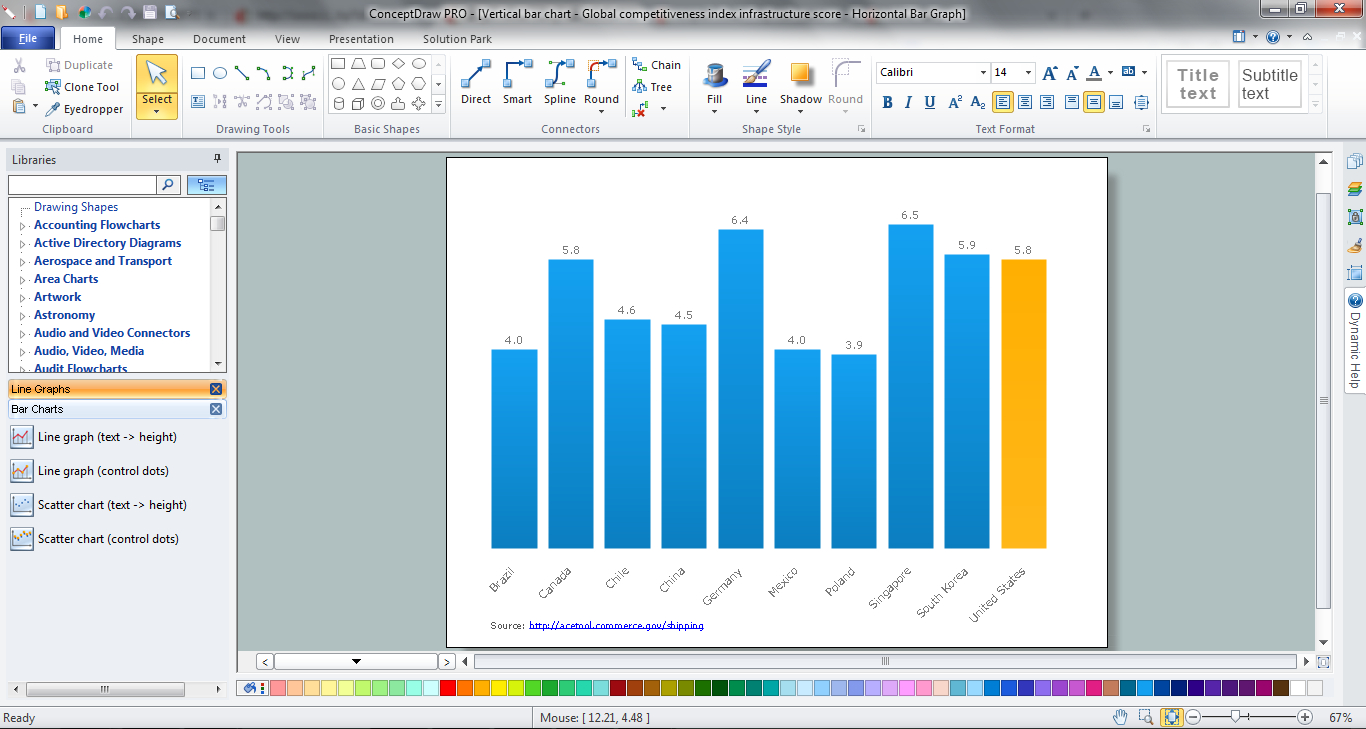Apply the Subtitle text style
The image size is (1366, 729).
tap(1270, 84)
